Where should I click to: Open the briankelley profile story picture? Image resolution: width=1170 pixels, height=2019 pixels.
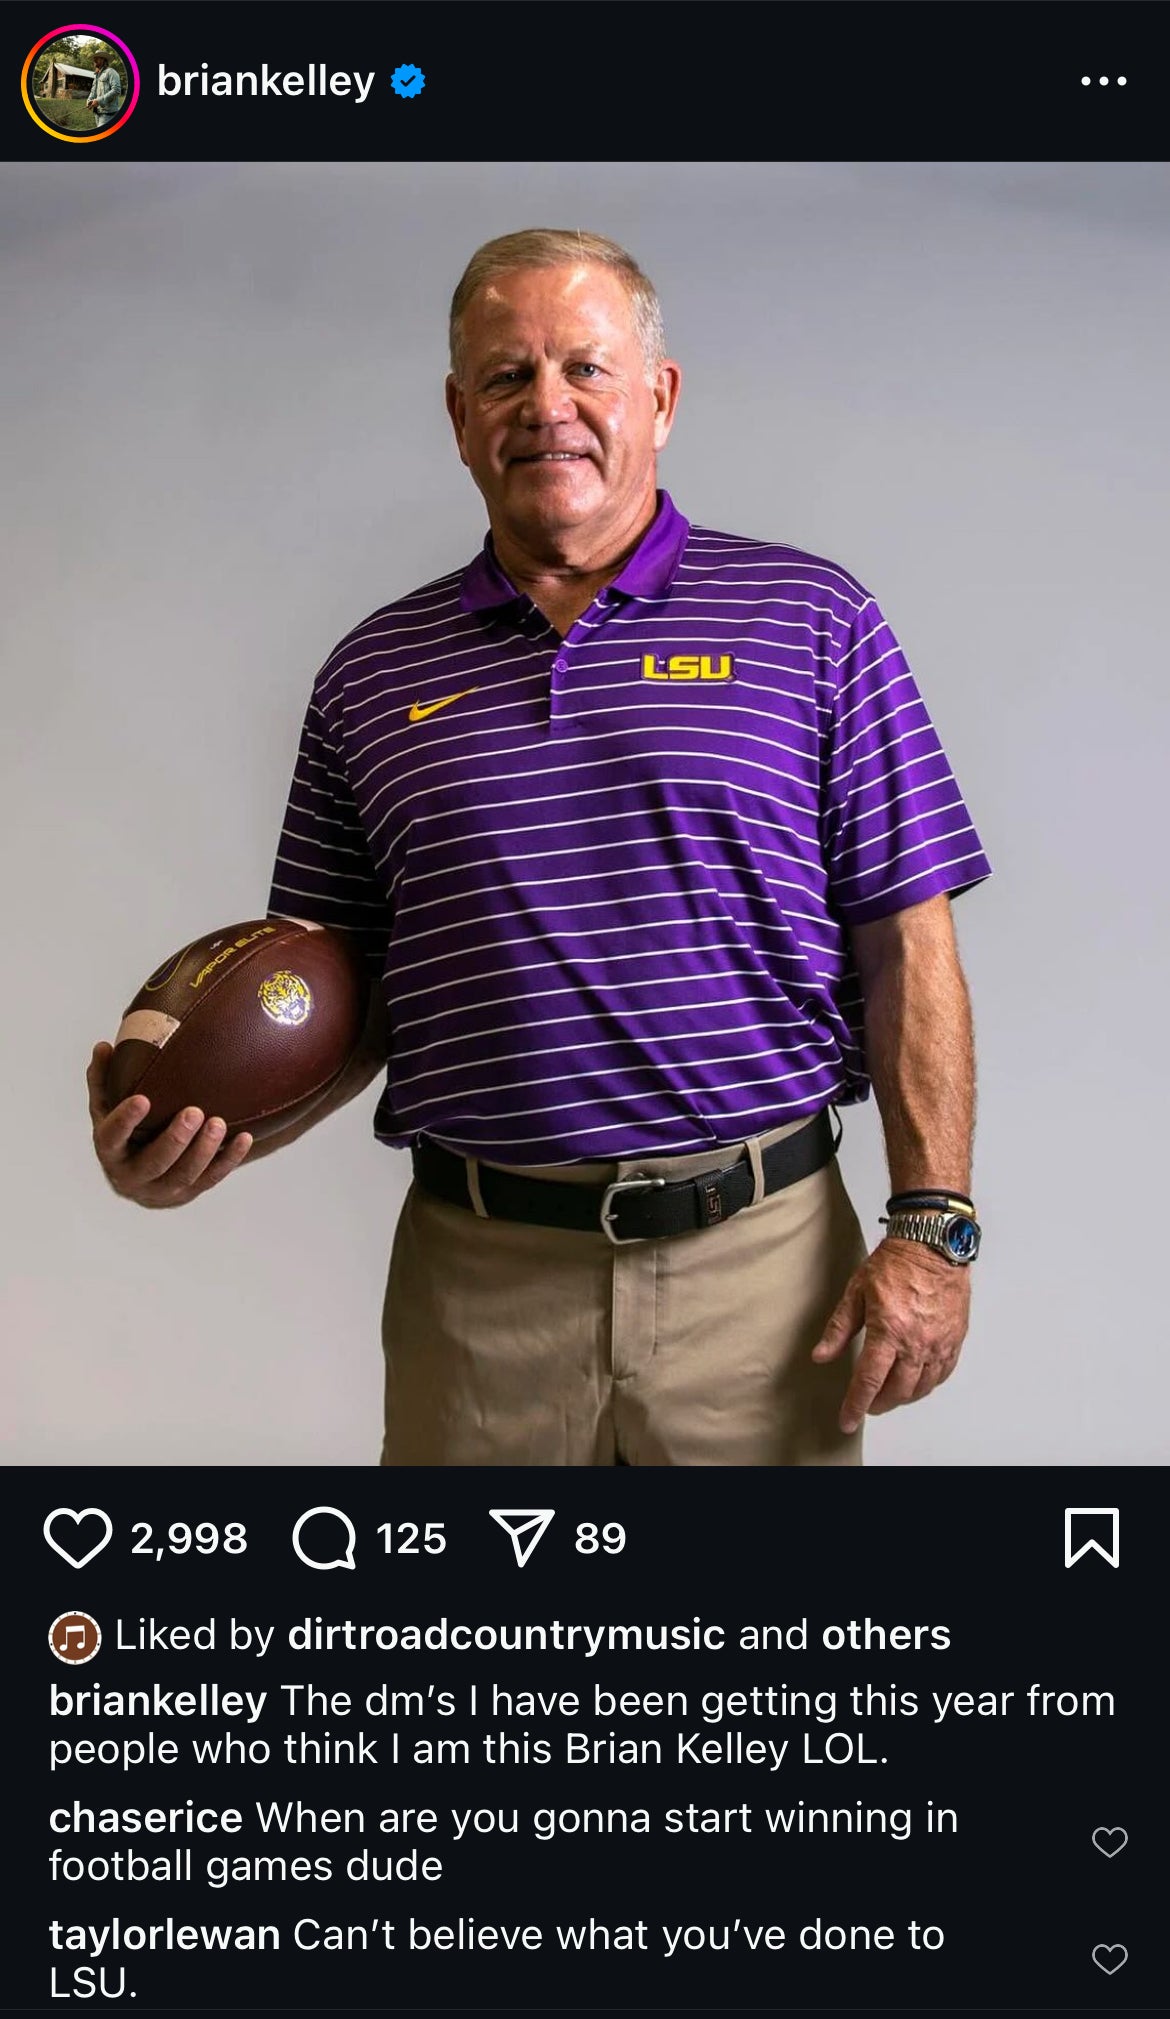(x=80, y=83)
